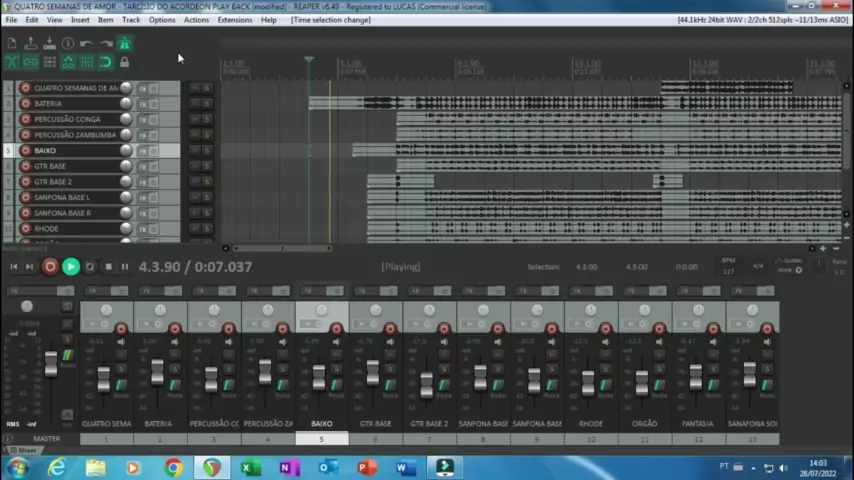Select the RHODE track name
The image size is (854, 480).
48,229
